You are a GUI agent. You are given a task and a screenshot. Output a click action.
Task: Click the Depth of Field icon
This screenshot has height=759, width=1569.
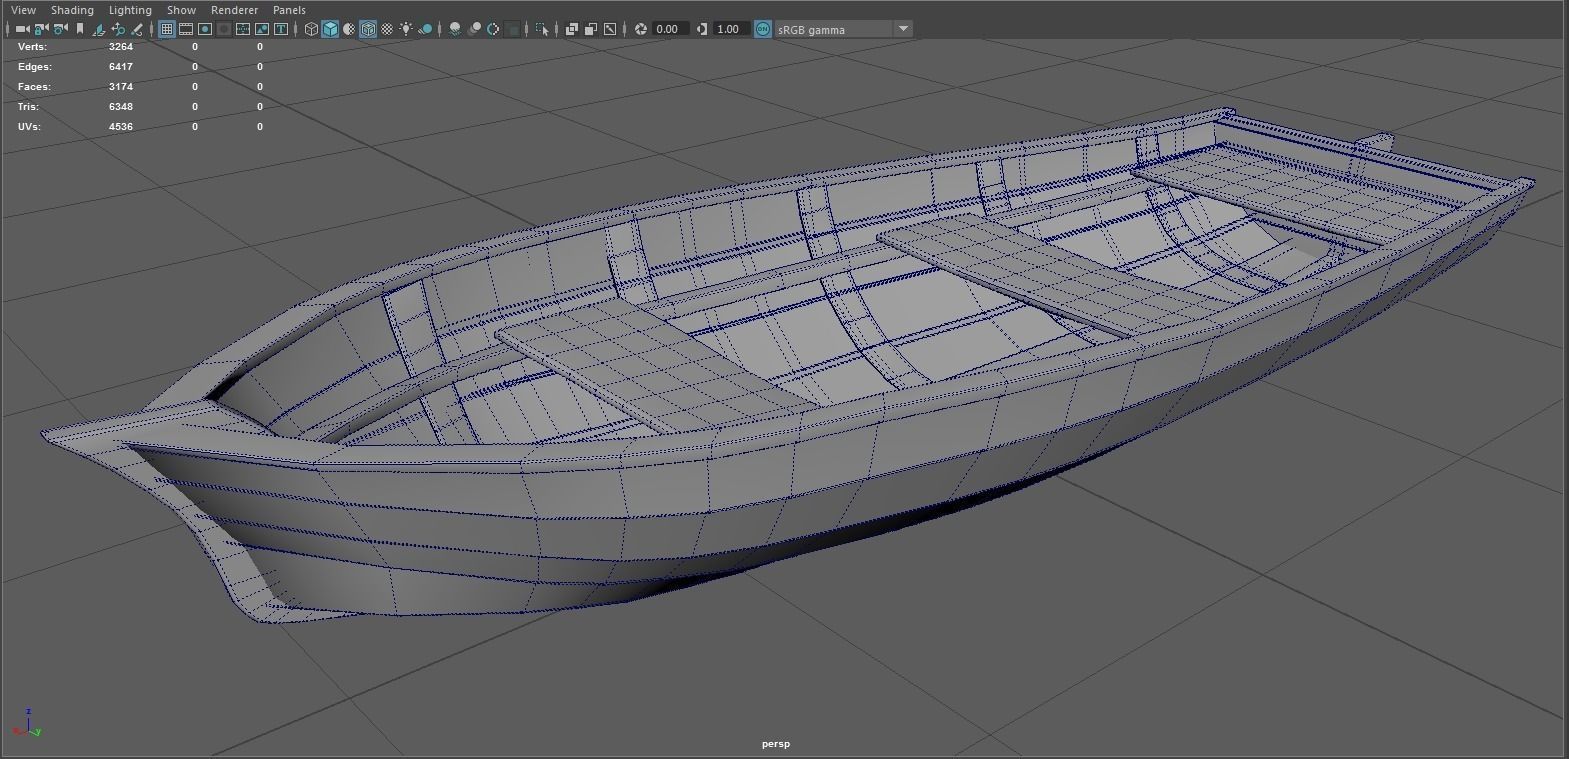[x=512, y=29]
